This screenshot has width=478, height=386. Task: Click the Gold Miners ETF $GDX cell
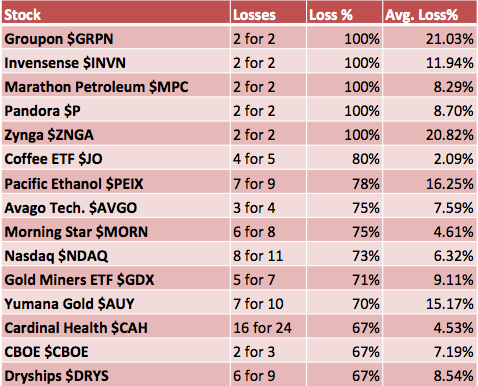116,279
